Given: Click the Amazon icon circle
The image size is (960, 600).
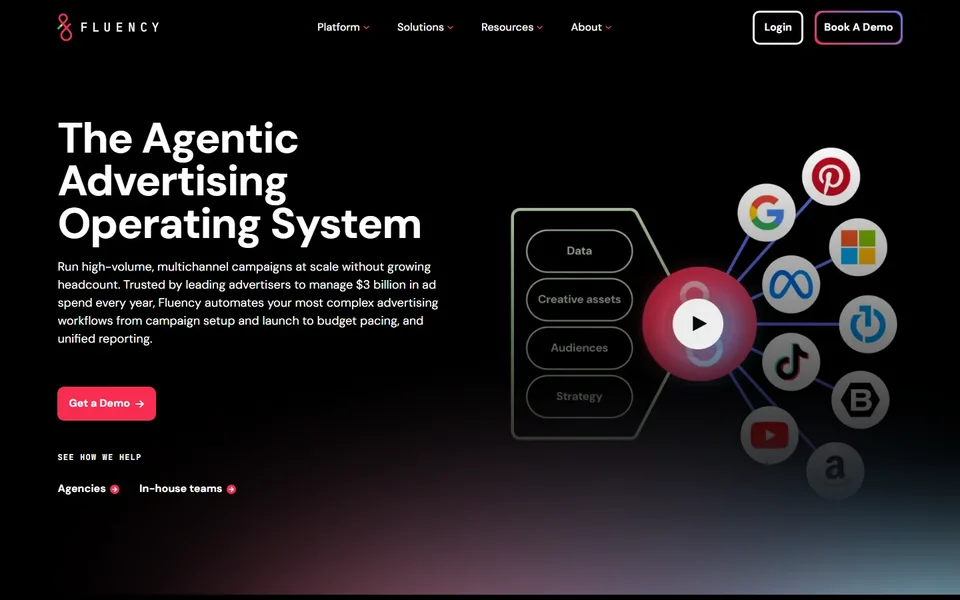Looking at the screenshot, I should click(835, 471).
